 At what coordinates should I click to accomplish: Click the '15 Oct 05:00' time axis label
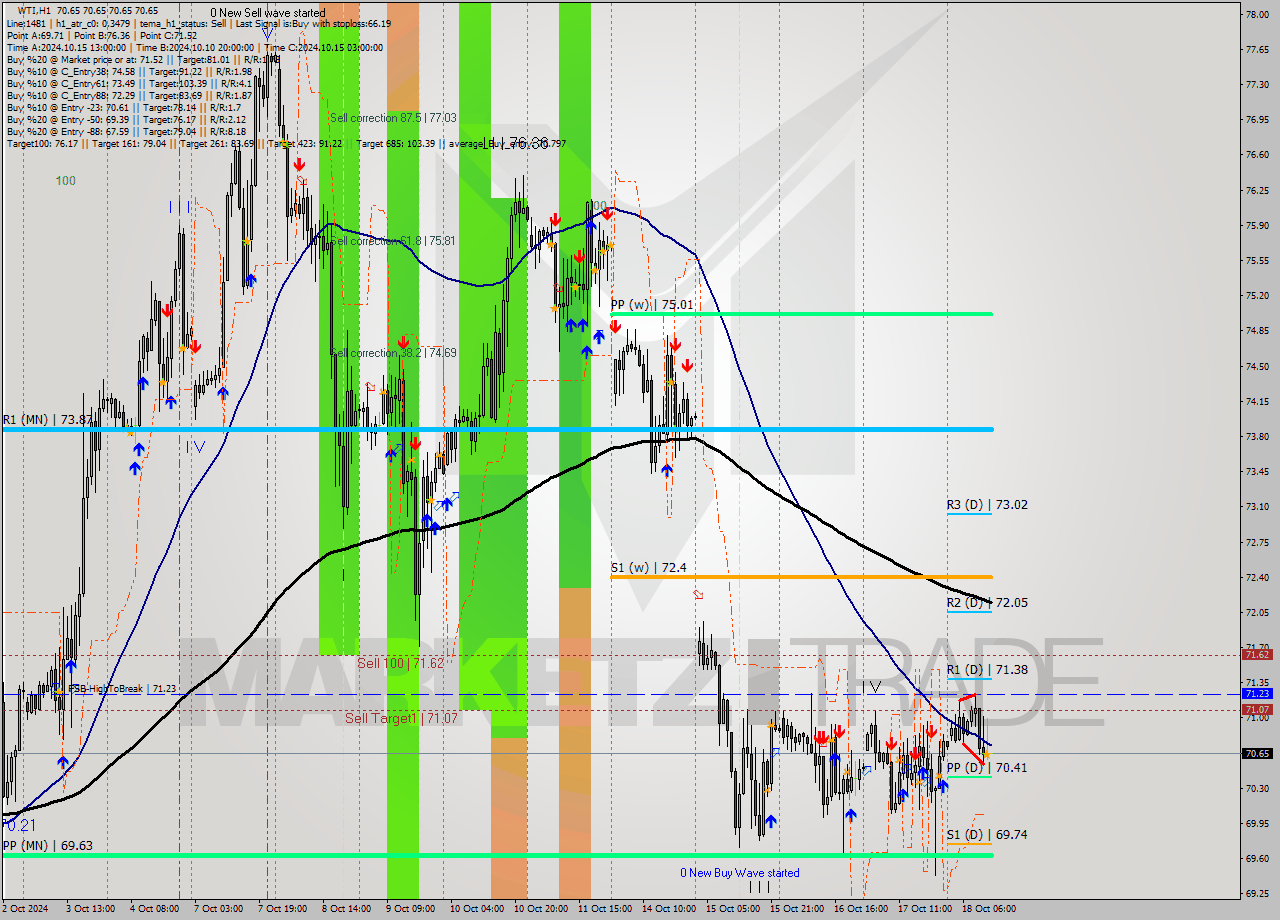tap(733, 909)
